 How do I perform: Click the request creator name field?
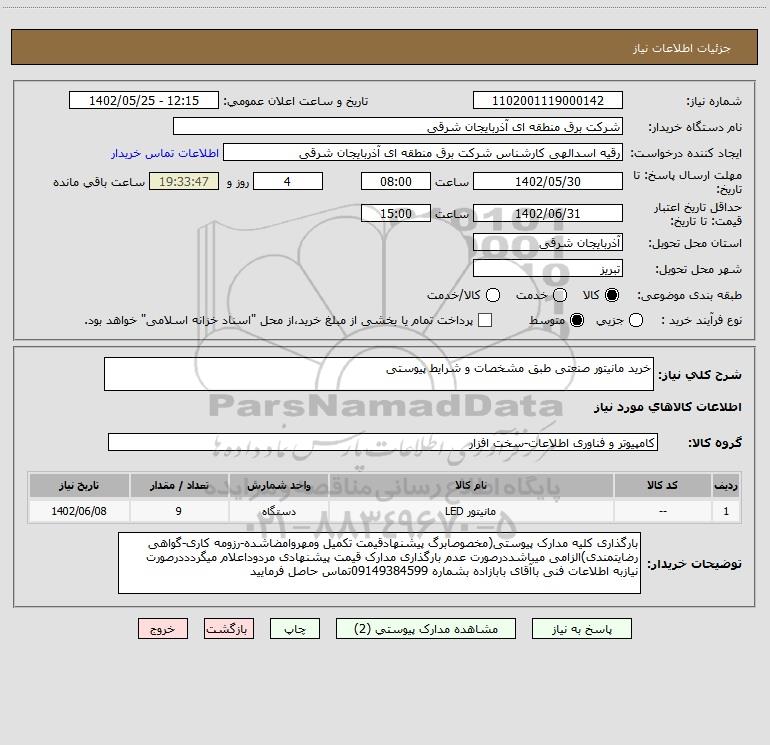[423, 153]
